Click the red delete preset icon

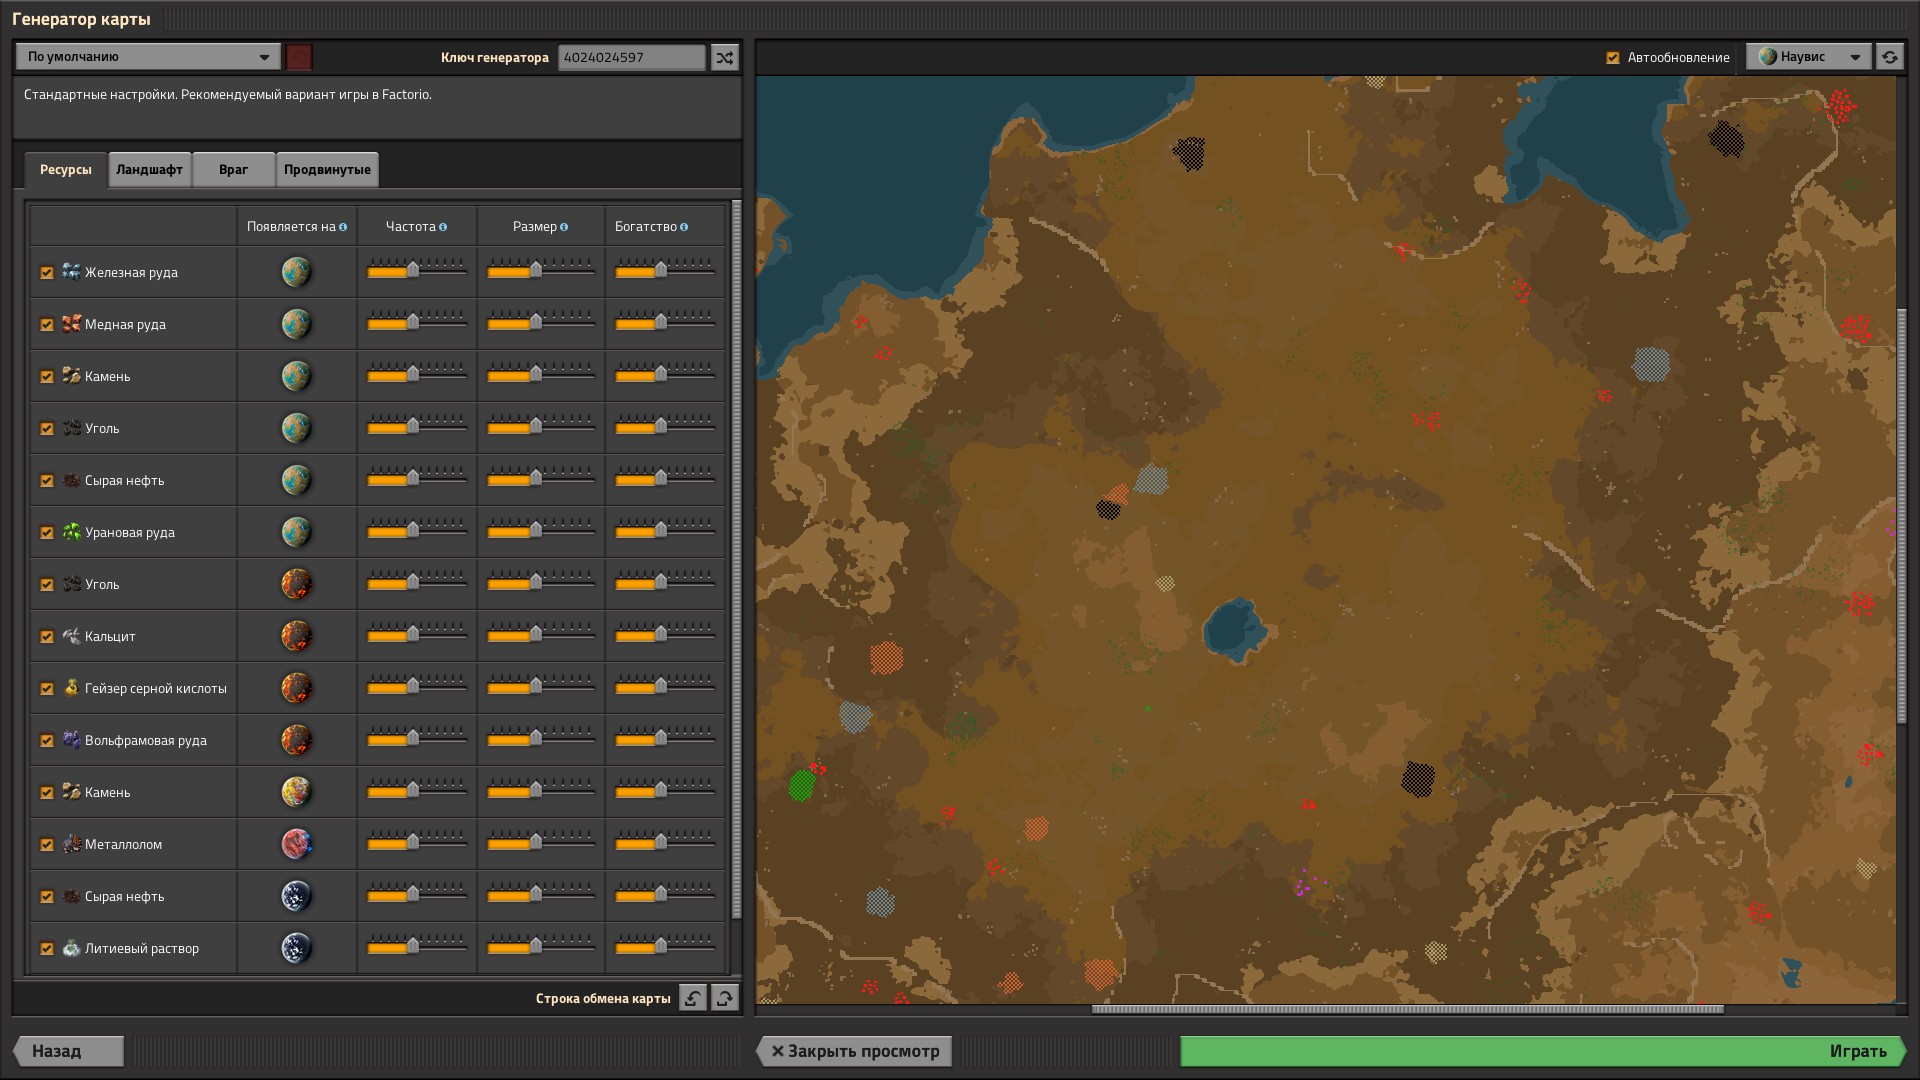(299, 57)
